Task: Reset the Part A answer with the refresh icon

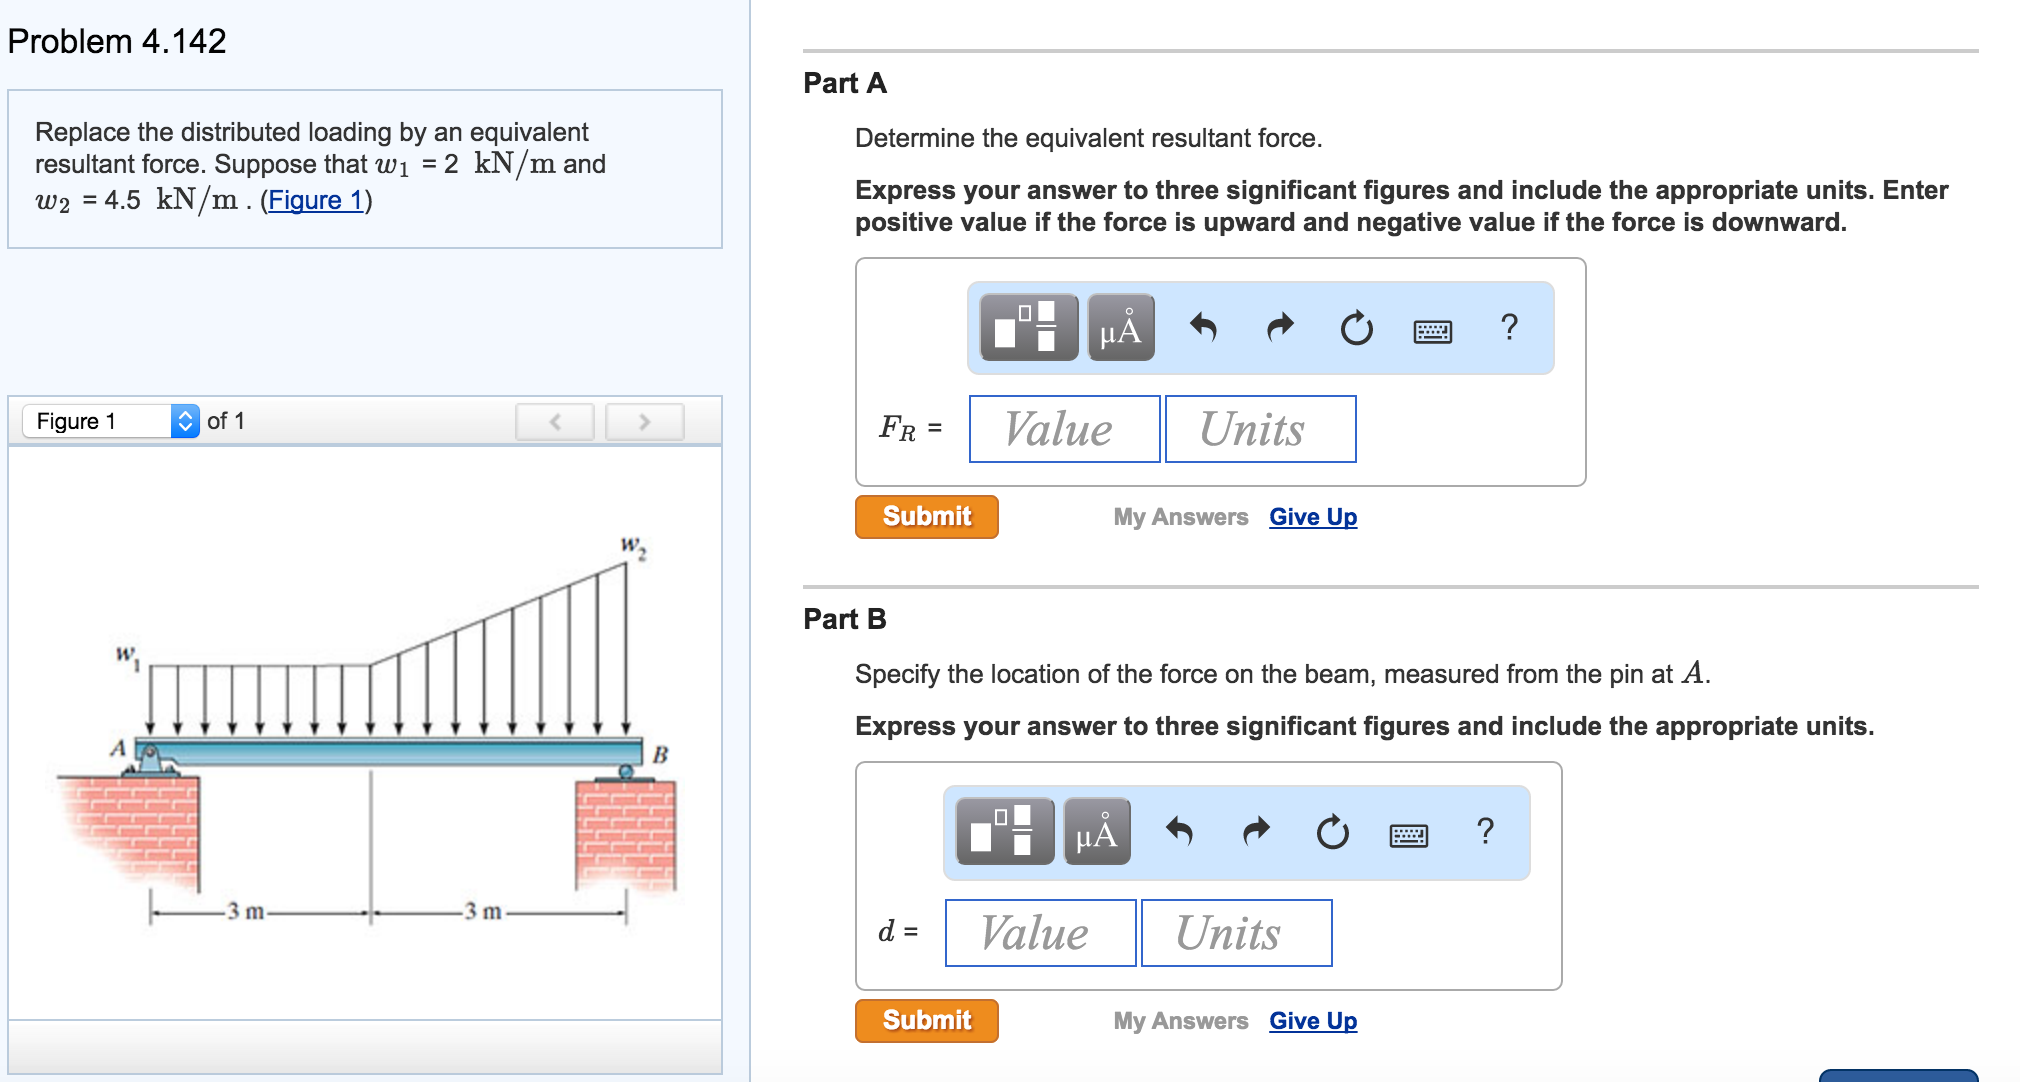Action: pos(1356,328)
